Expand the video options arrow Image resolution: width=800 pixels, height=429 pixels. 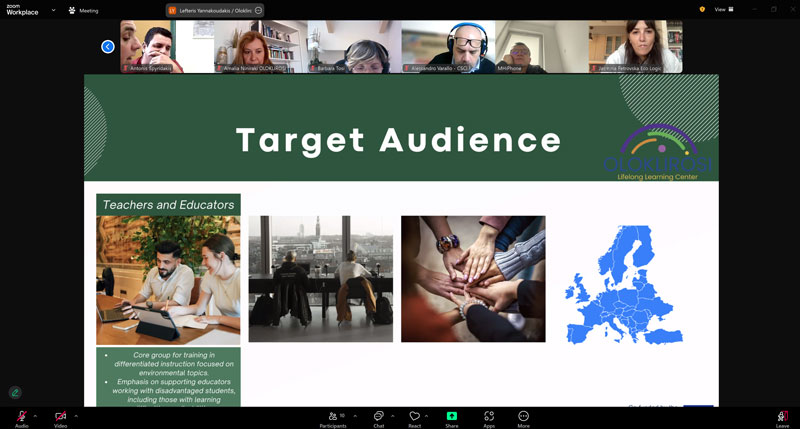click(x=76, y=415)
